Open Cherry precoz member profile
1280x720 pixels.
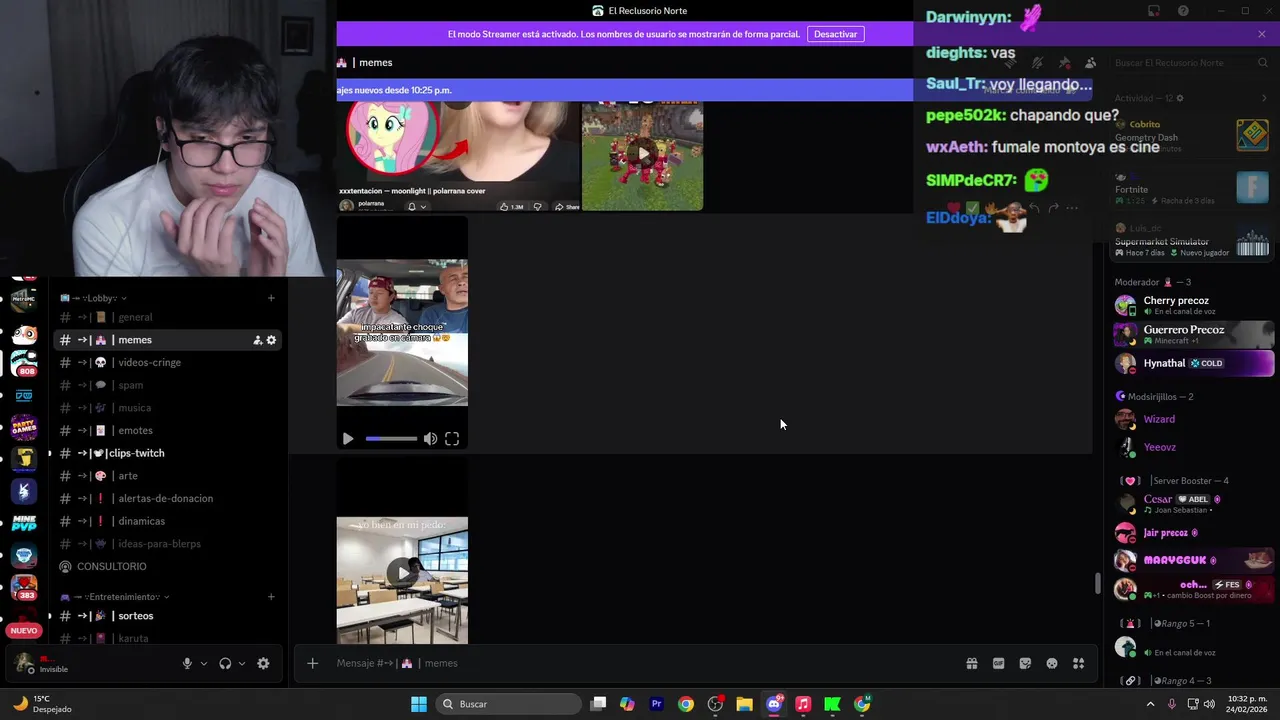(x=1192, y=305)
